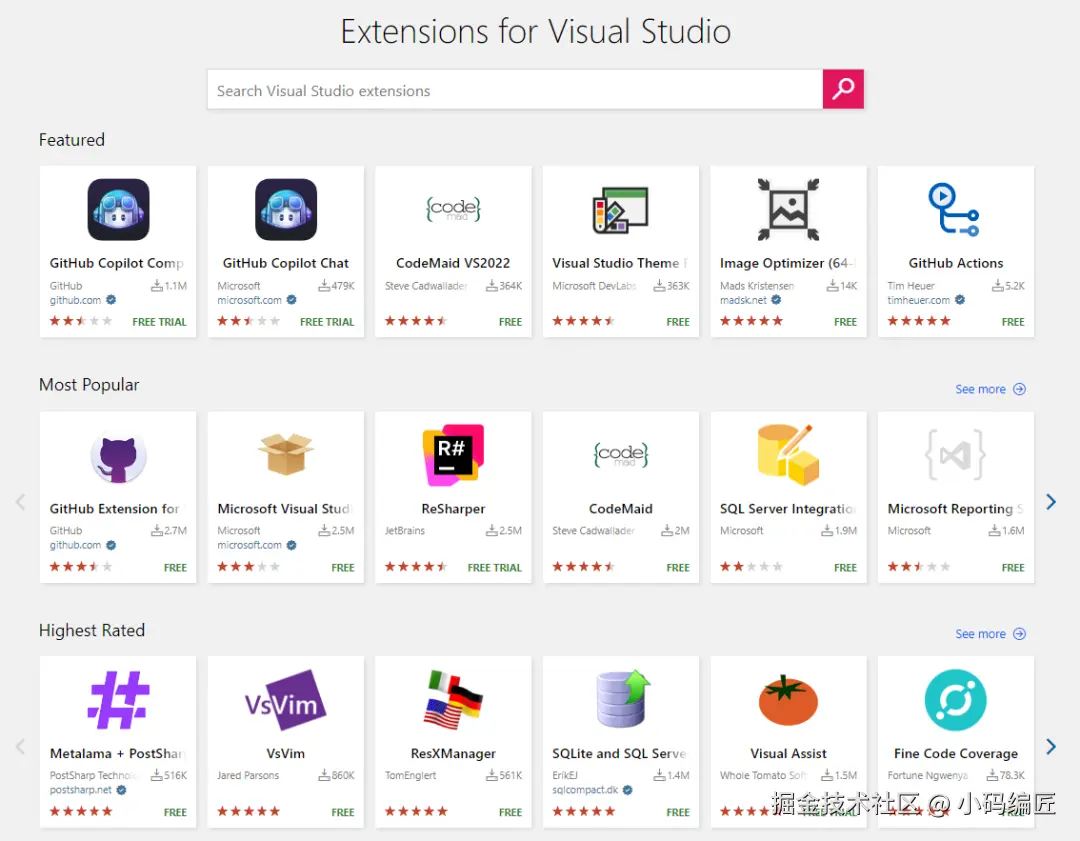Open the Fine Code Coverage title

pyautogui.click(x=955, y=754)
